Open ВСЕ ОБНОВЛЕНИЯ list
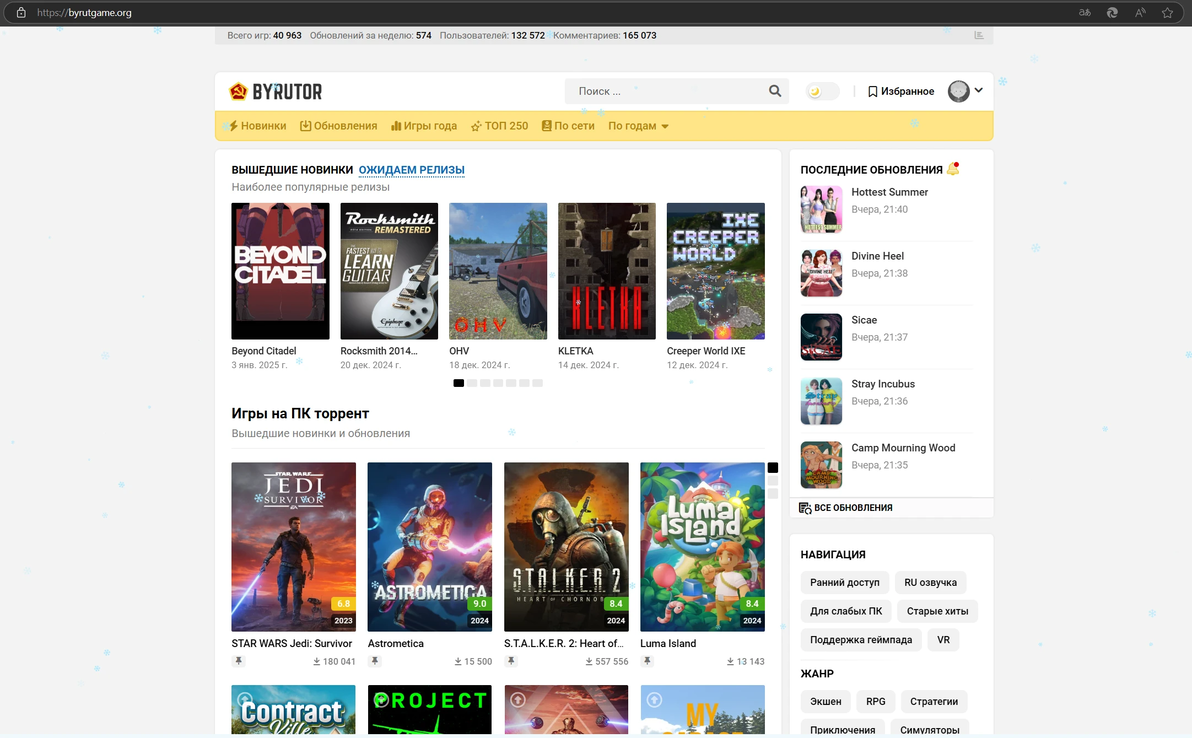1192x738 pixels. [846, 508]
